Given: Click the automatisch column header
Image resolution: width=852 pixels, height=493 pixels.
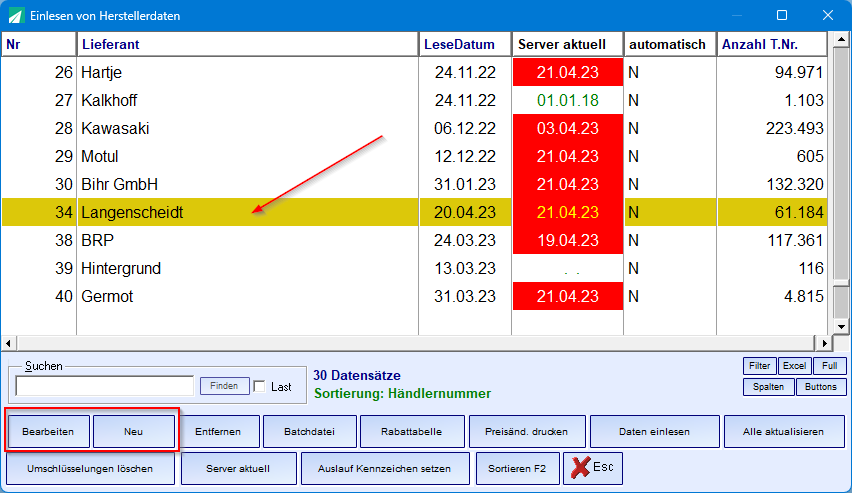Looking at the screenshot, I should point(670,44).
